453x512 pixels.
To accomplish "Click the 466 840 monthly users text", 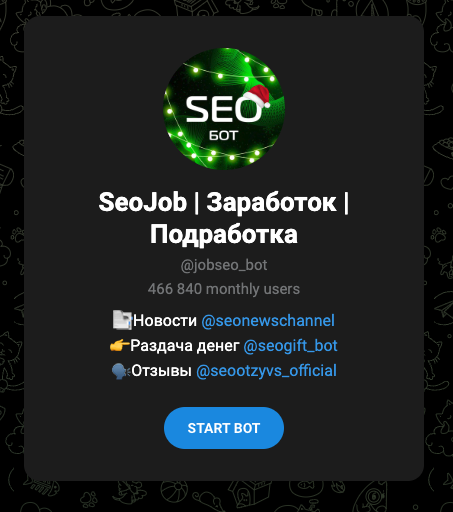I will [224, 289].
